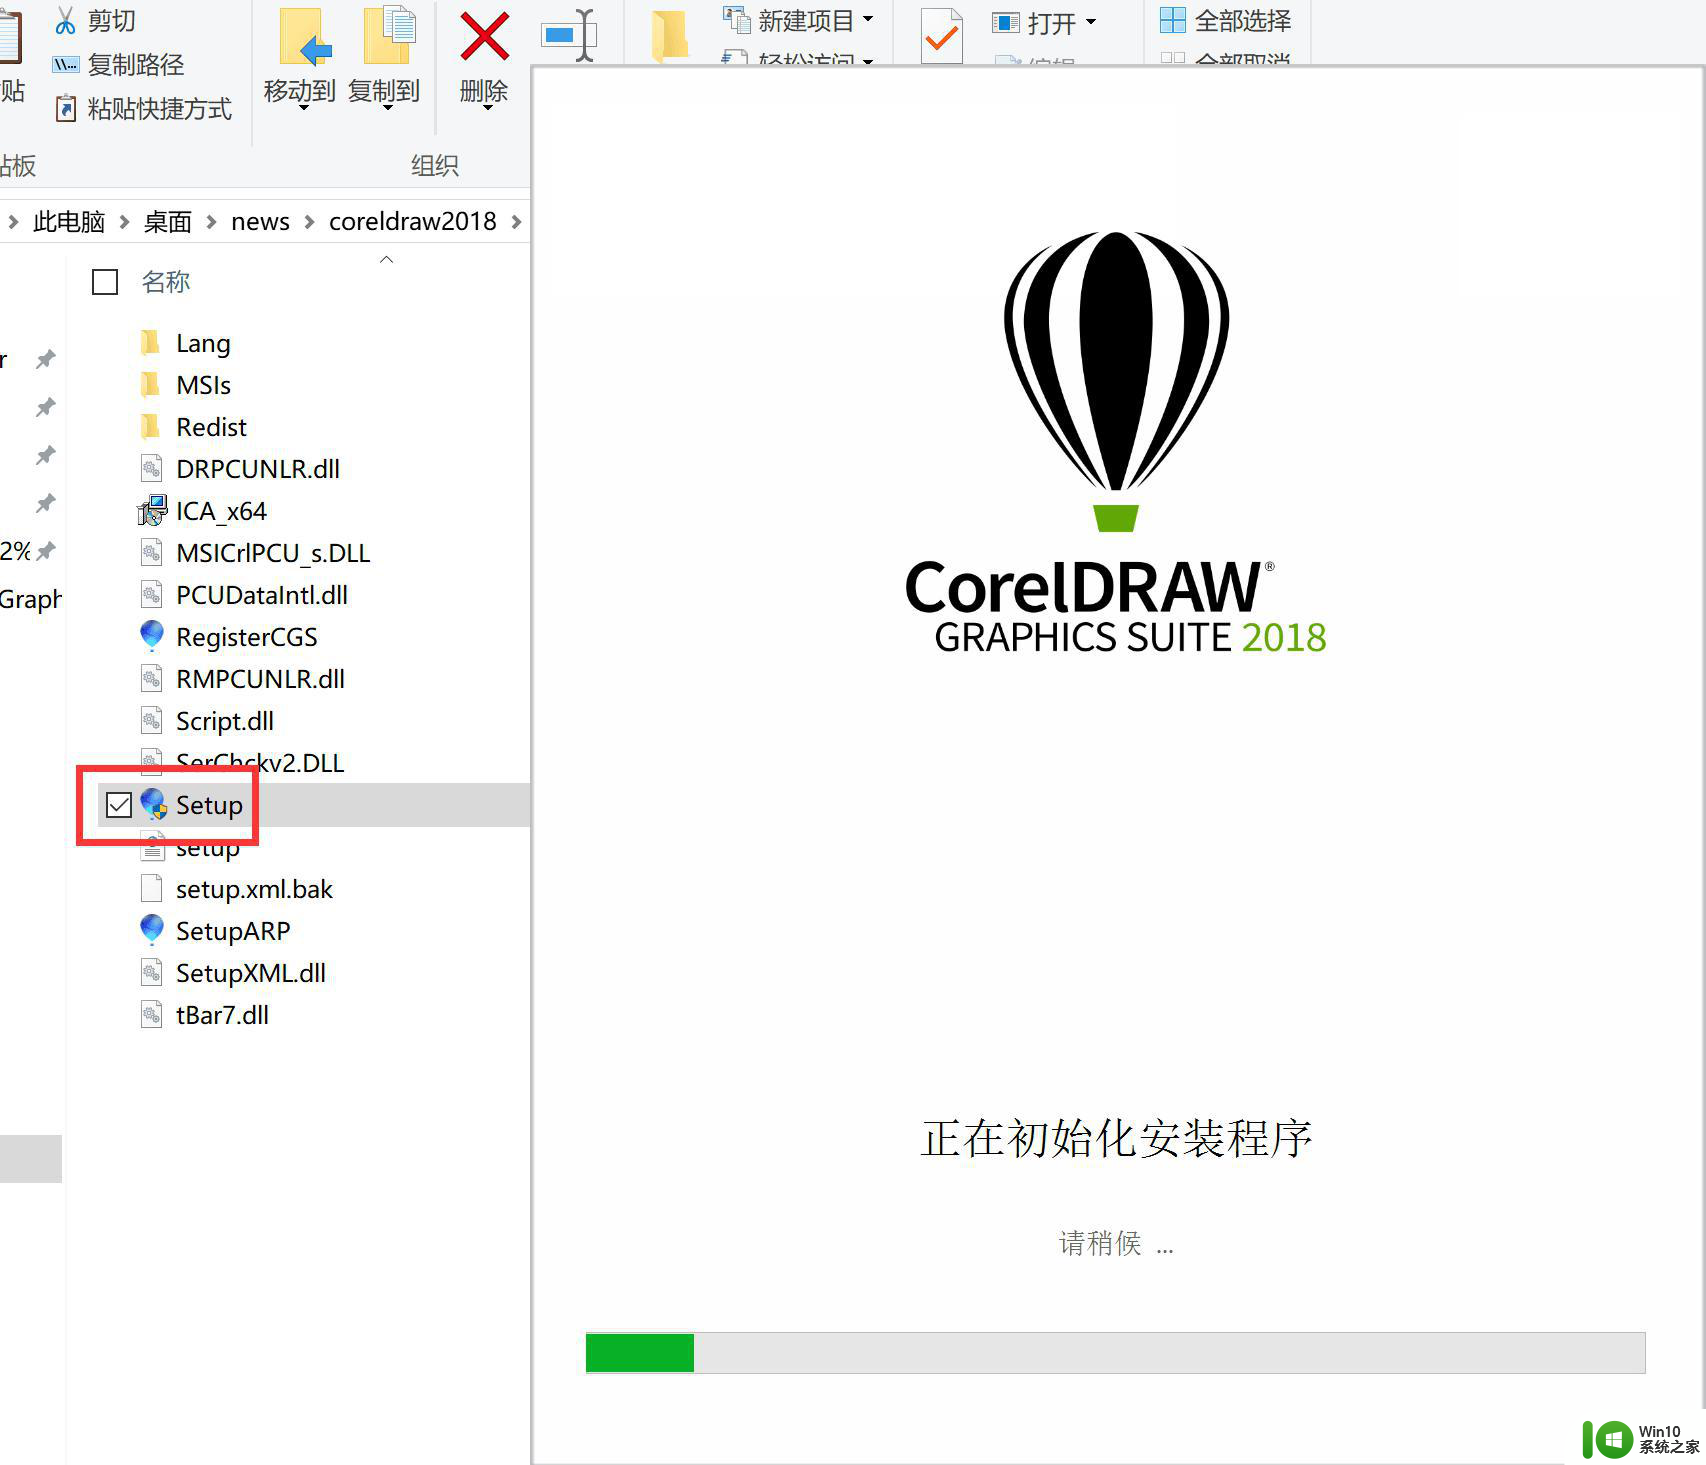This screenshot has height=1465, width=1706.
Task: Click the 复制路径 label
Action: [136, 65]
